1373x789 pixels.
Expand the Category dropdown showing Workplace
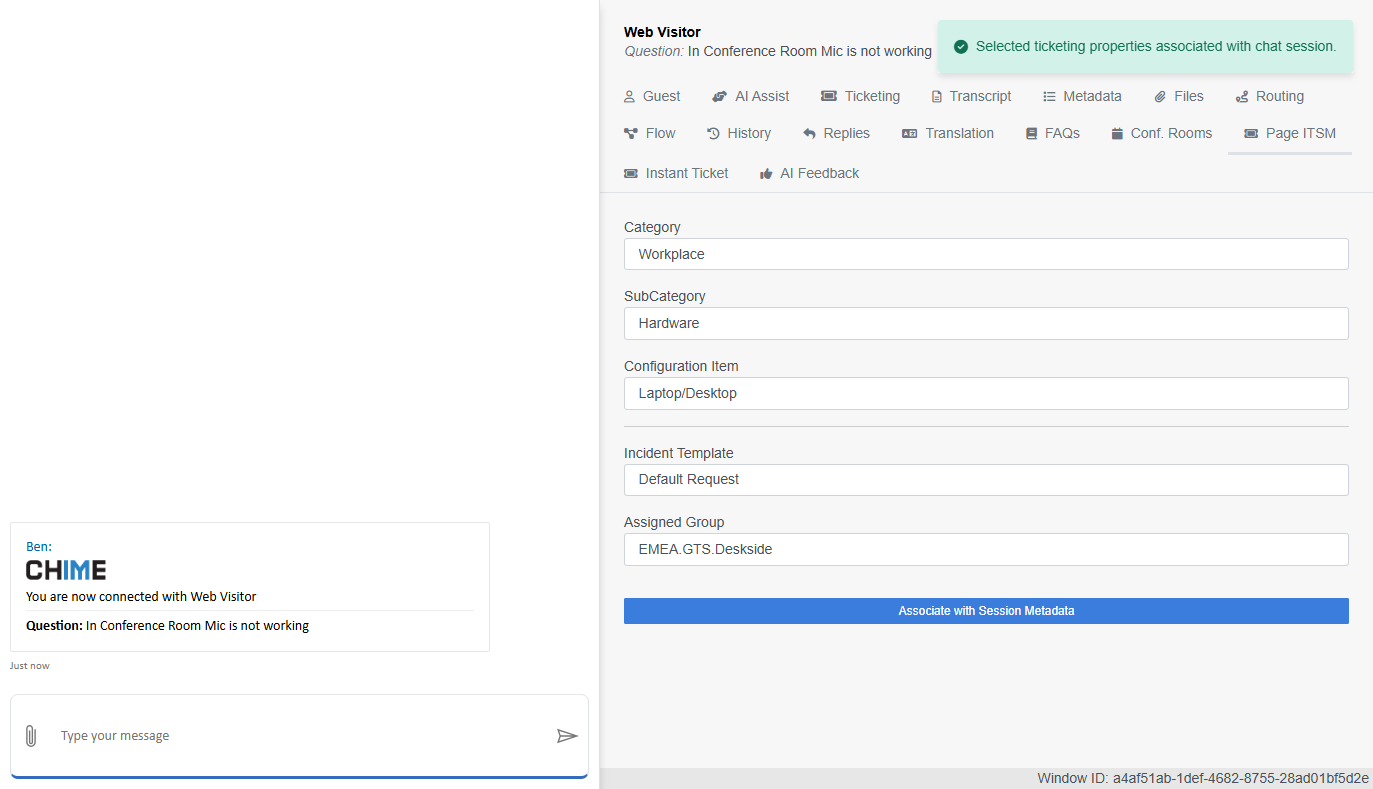tap(985, 254)
